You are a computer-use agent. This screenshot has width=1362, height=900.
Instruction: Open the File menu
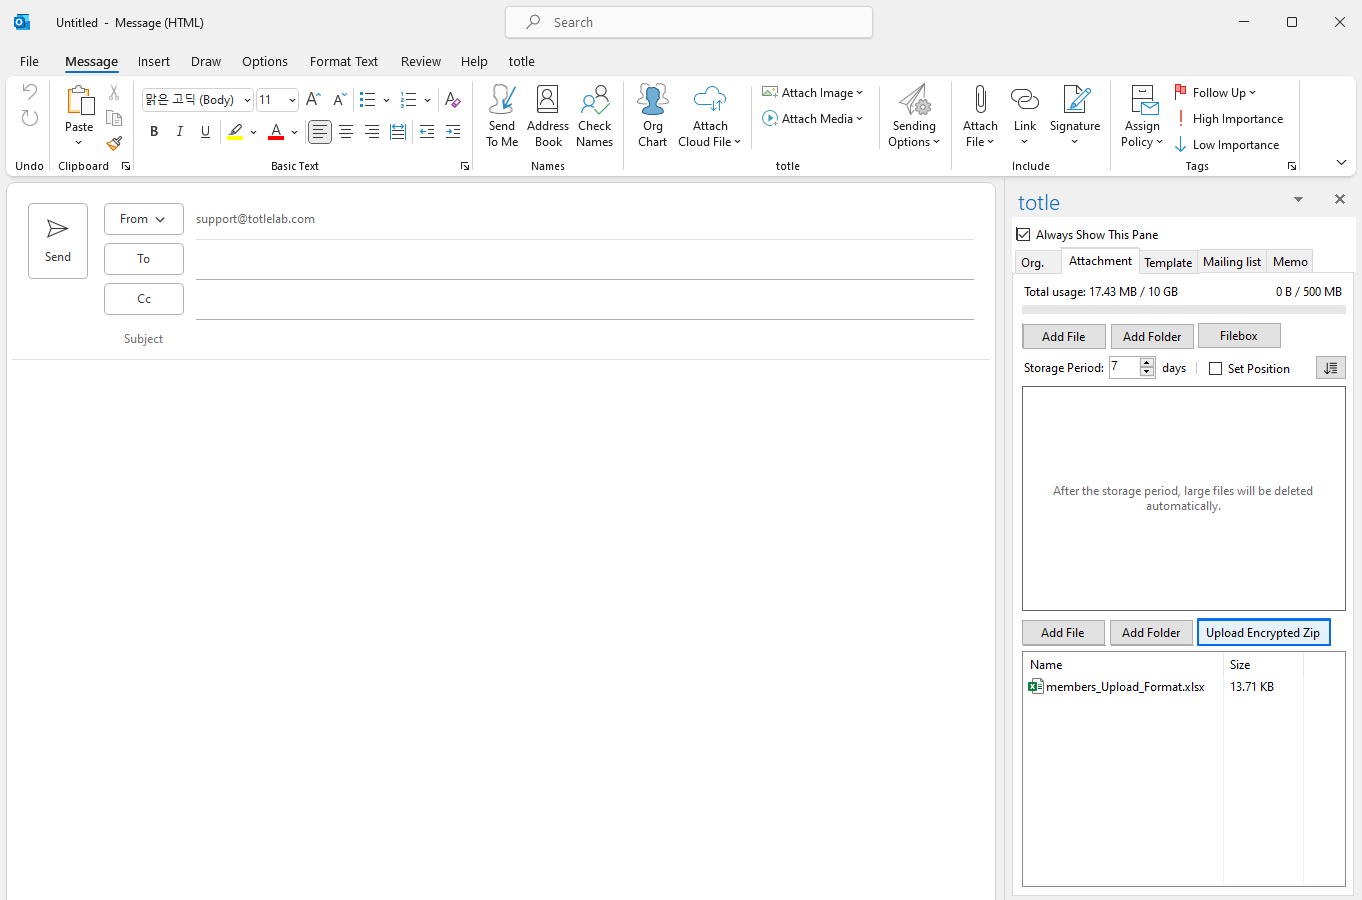29,61
